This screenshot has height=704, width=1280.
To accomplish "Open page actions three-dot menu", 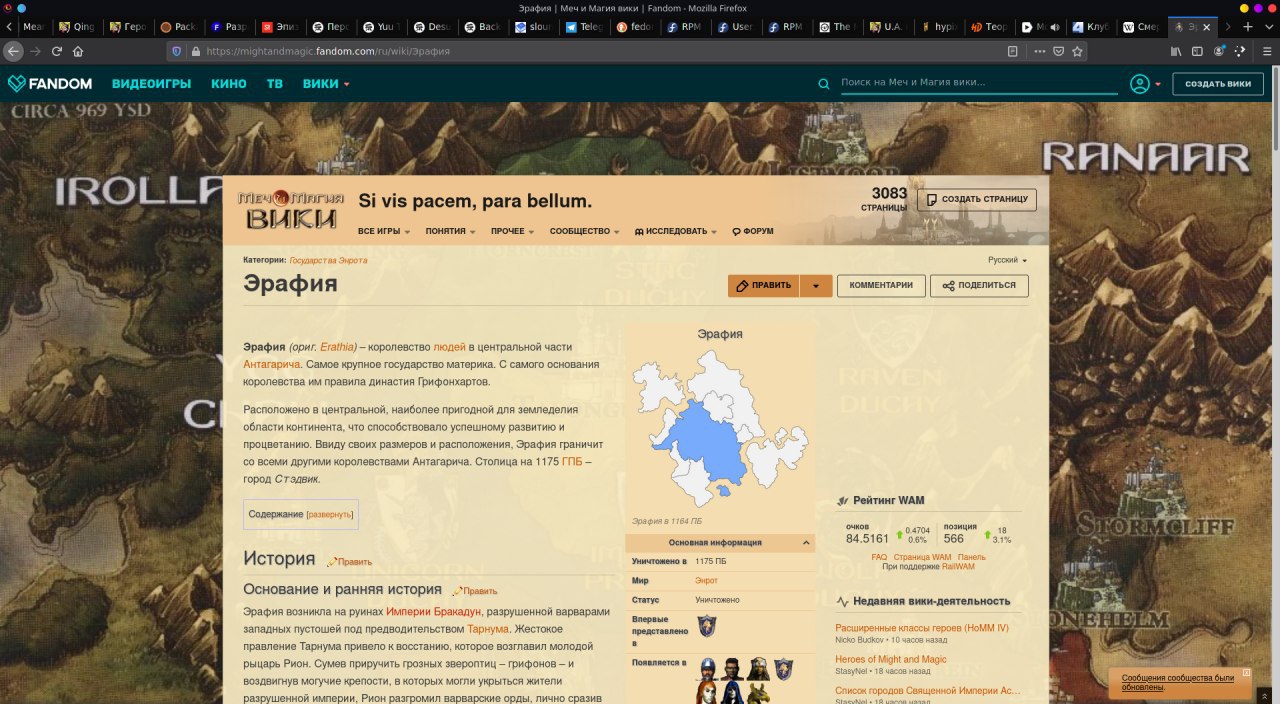I will point(1042,50).
